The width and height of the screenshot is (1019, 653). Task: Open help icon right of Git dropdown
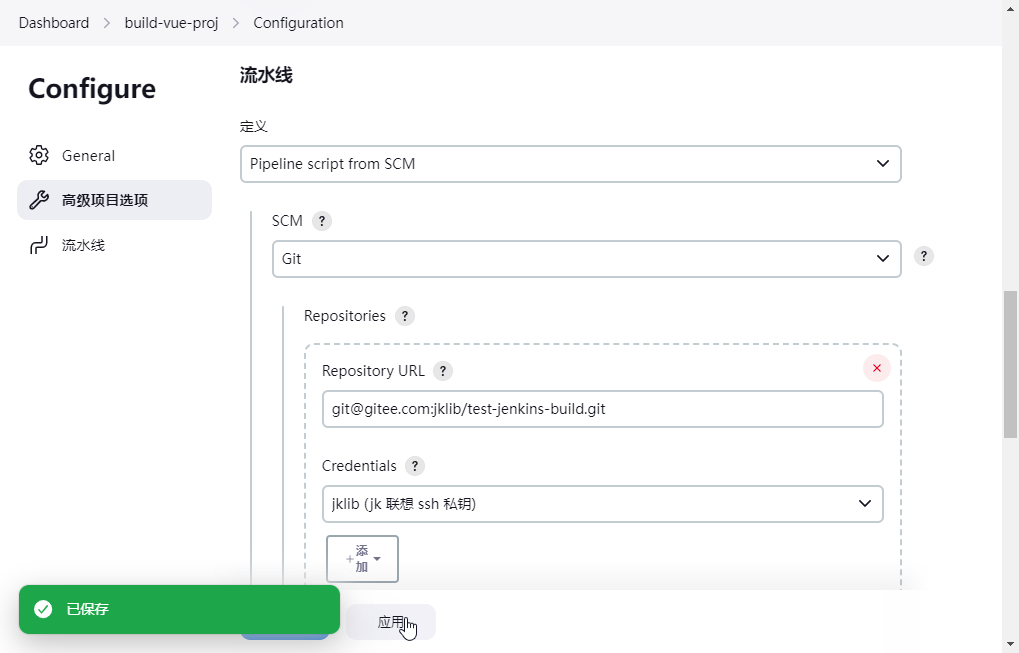coord(923,256)
